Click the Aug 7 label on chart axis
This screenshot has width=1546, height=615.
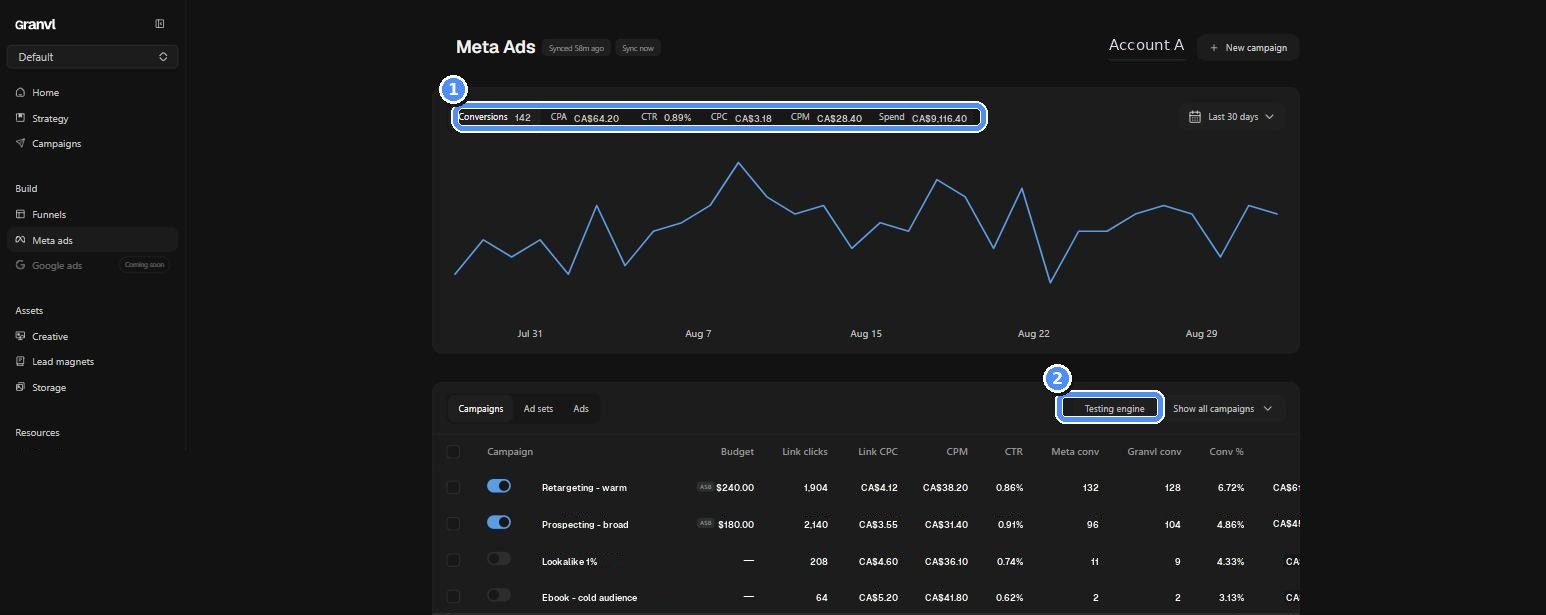pyautogui.click(x=698, y=334)
